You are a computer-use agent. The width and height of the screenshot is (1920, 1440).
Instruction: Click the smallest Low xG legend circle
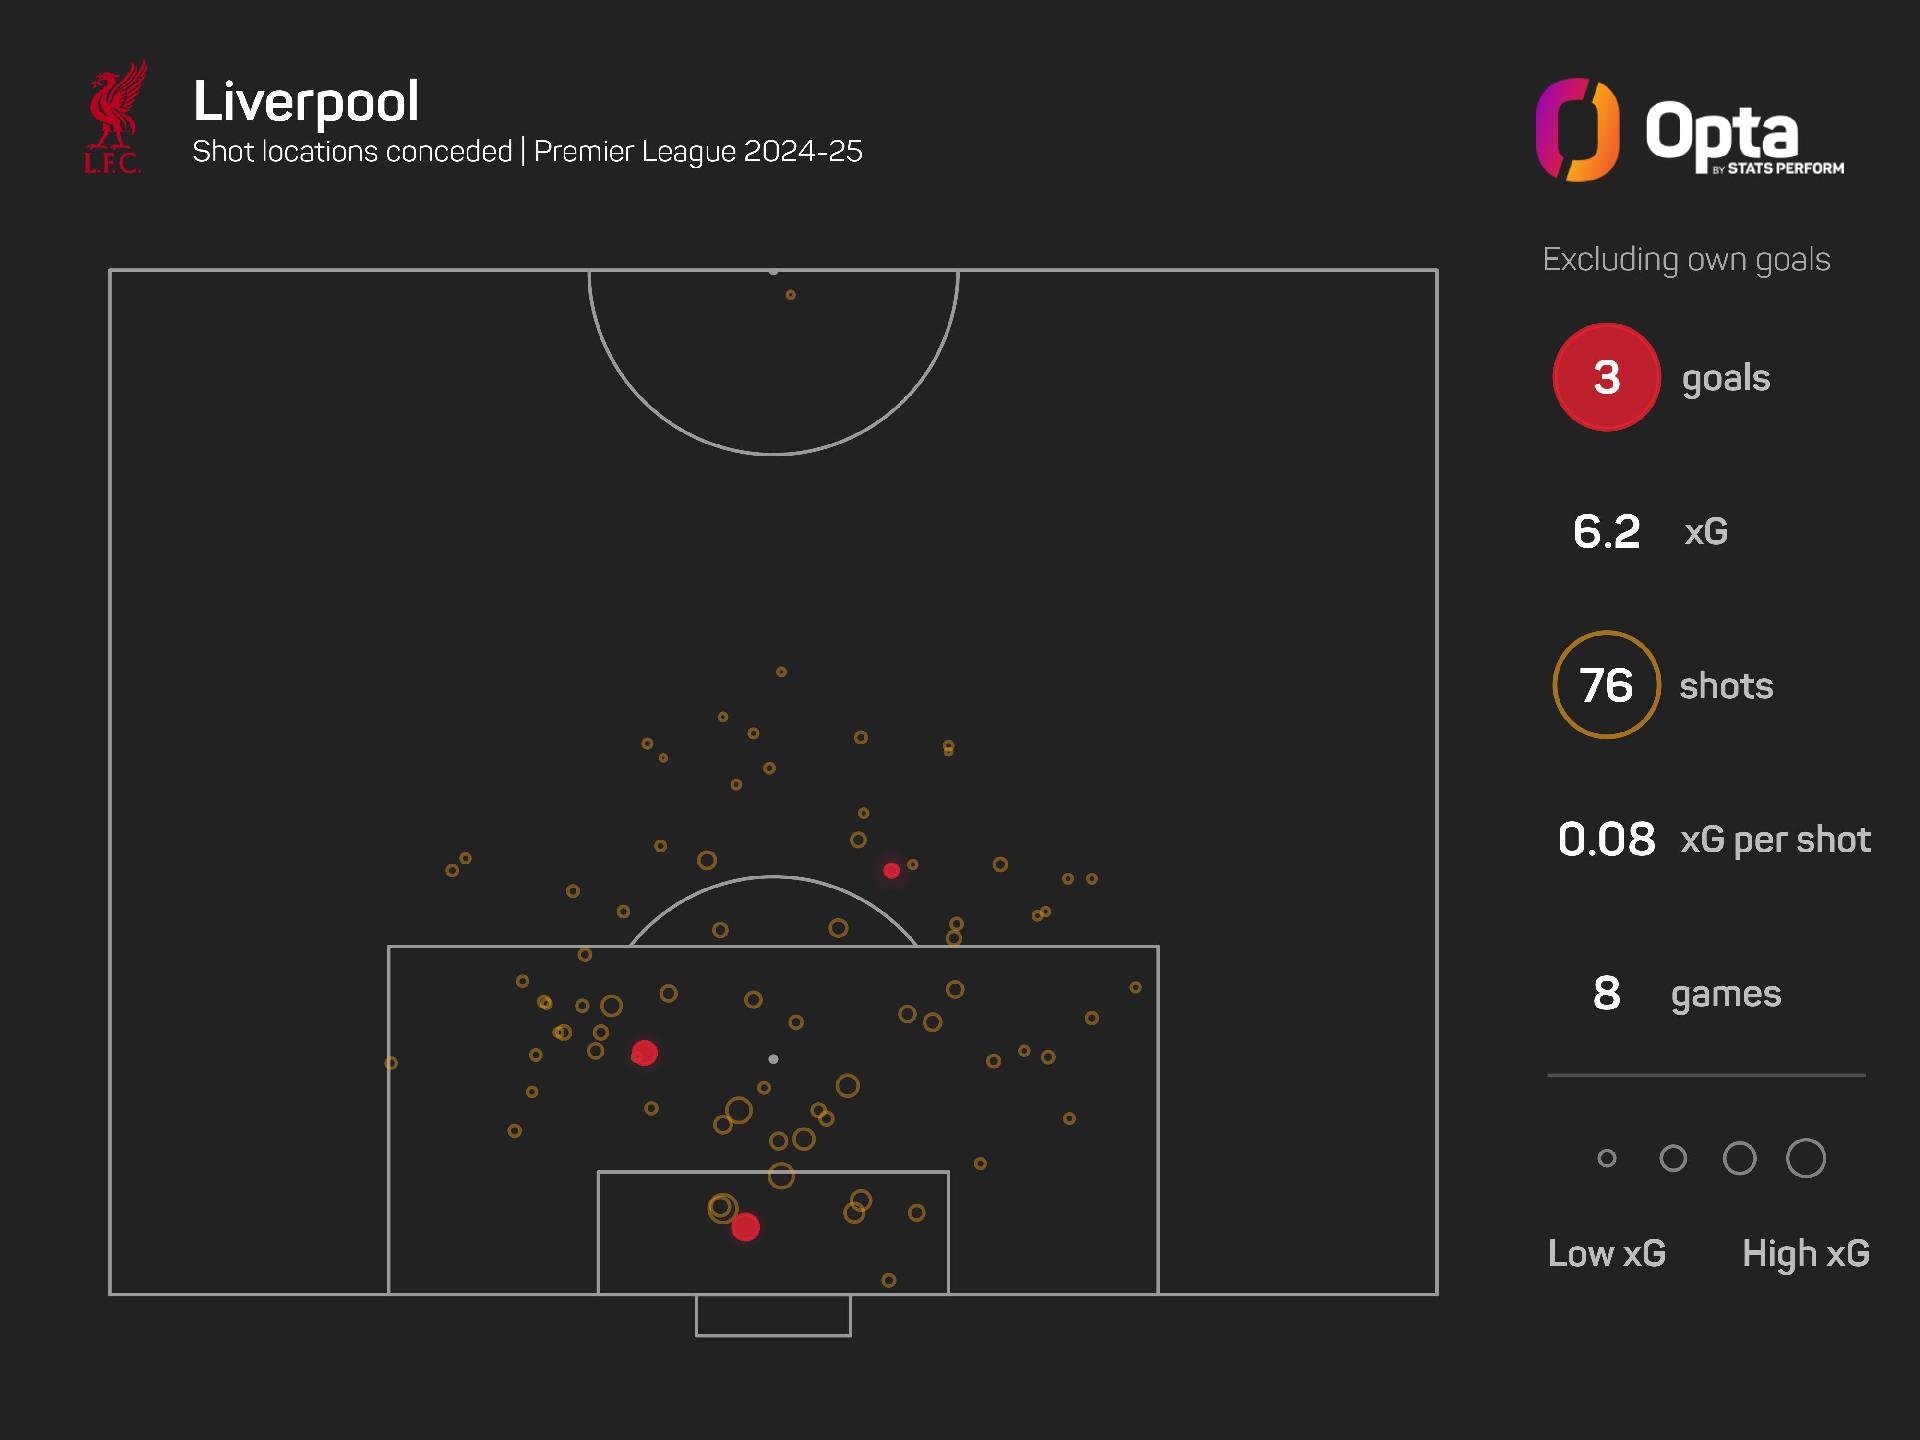point(1607,1158)
